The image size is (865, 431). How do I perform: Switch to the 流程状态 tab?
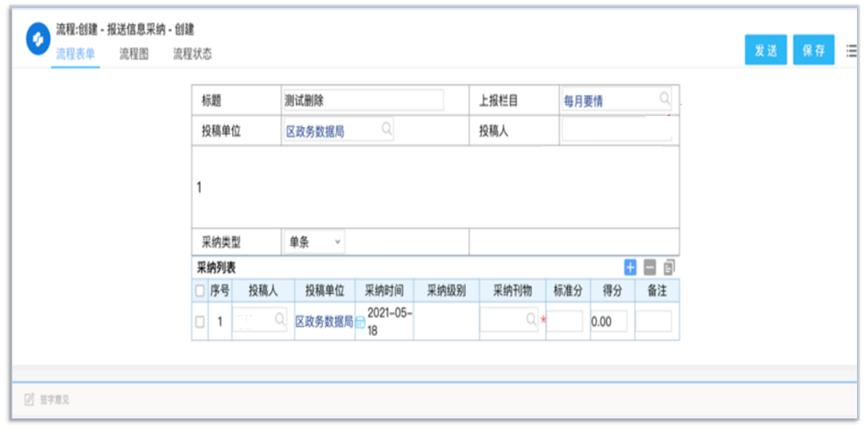point(193,54)
